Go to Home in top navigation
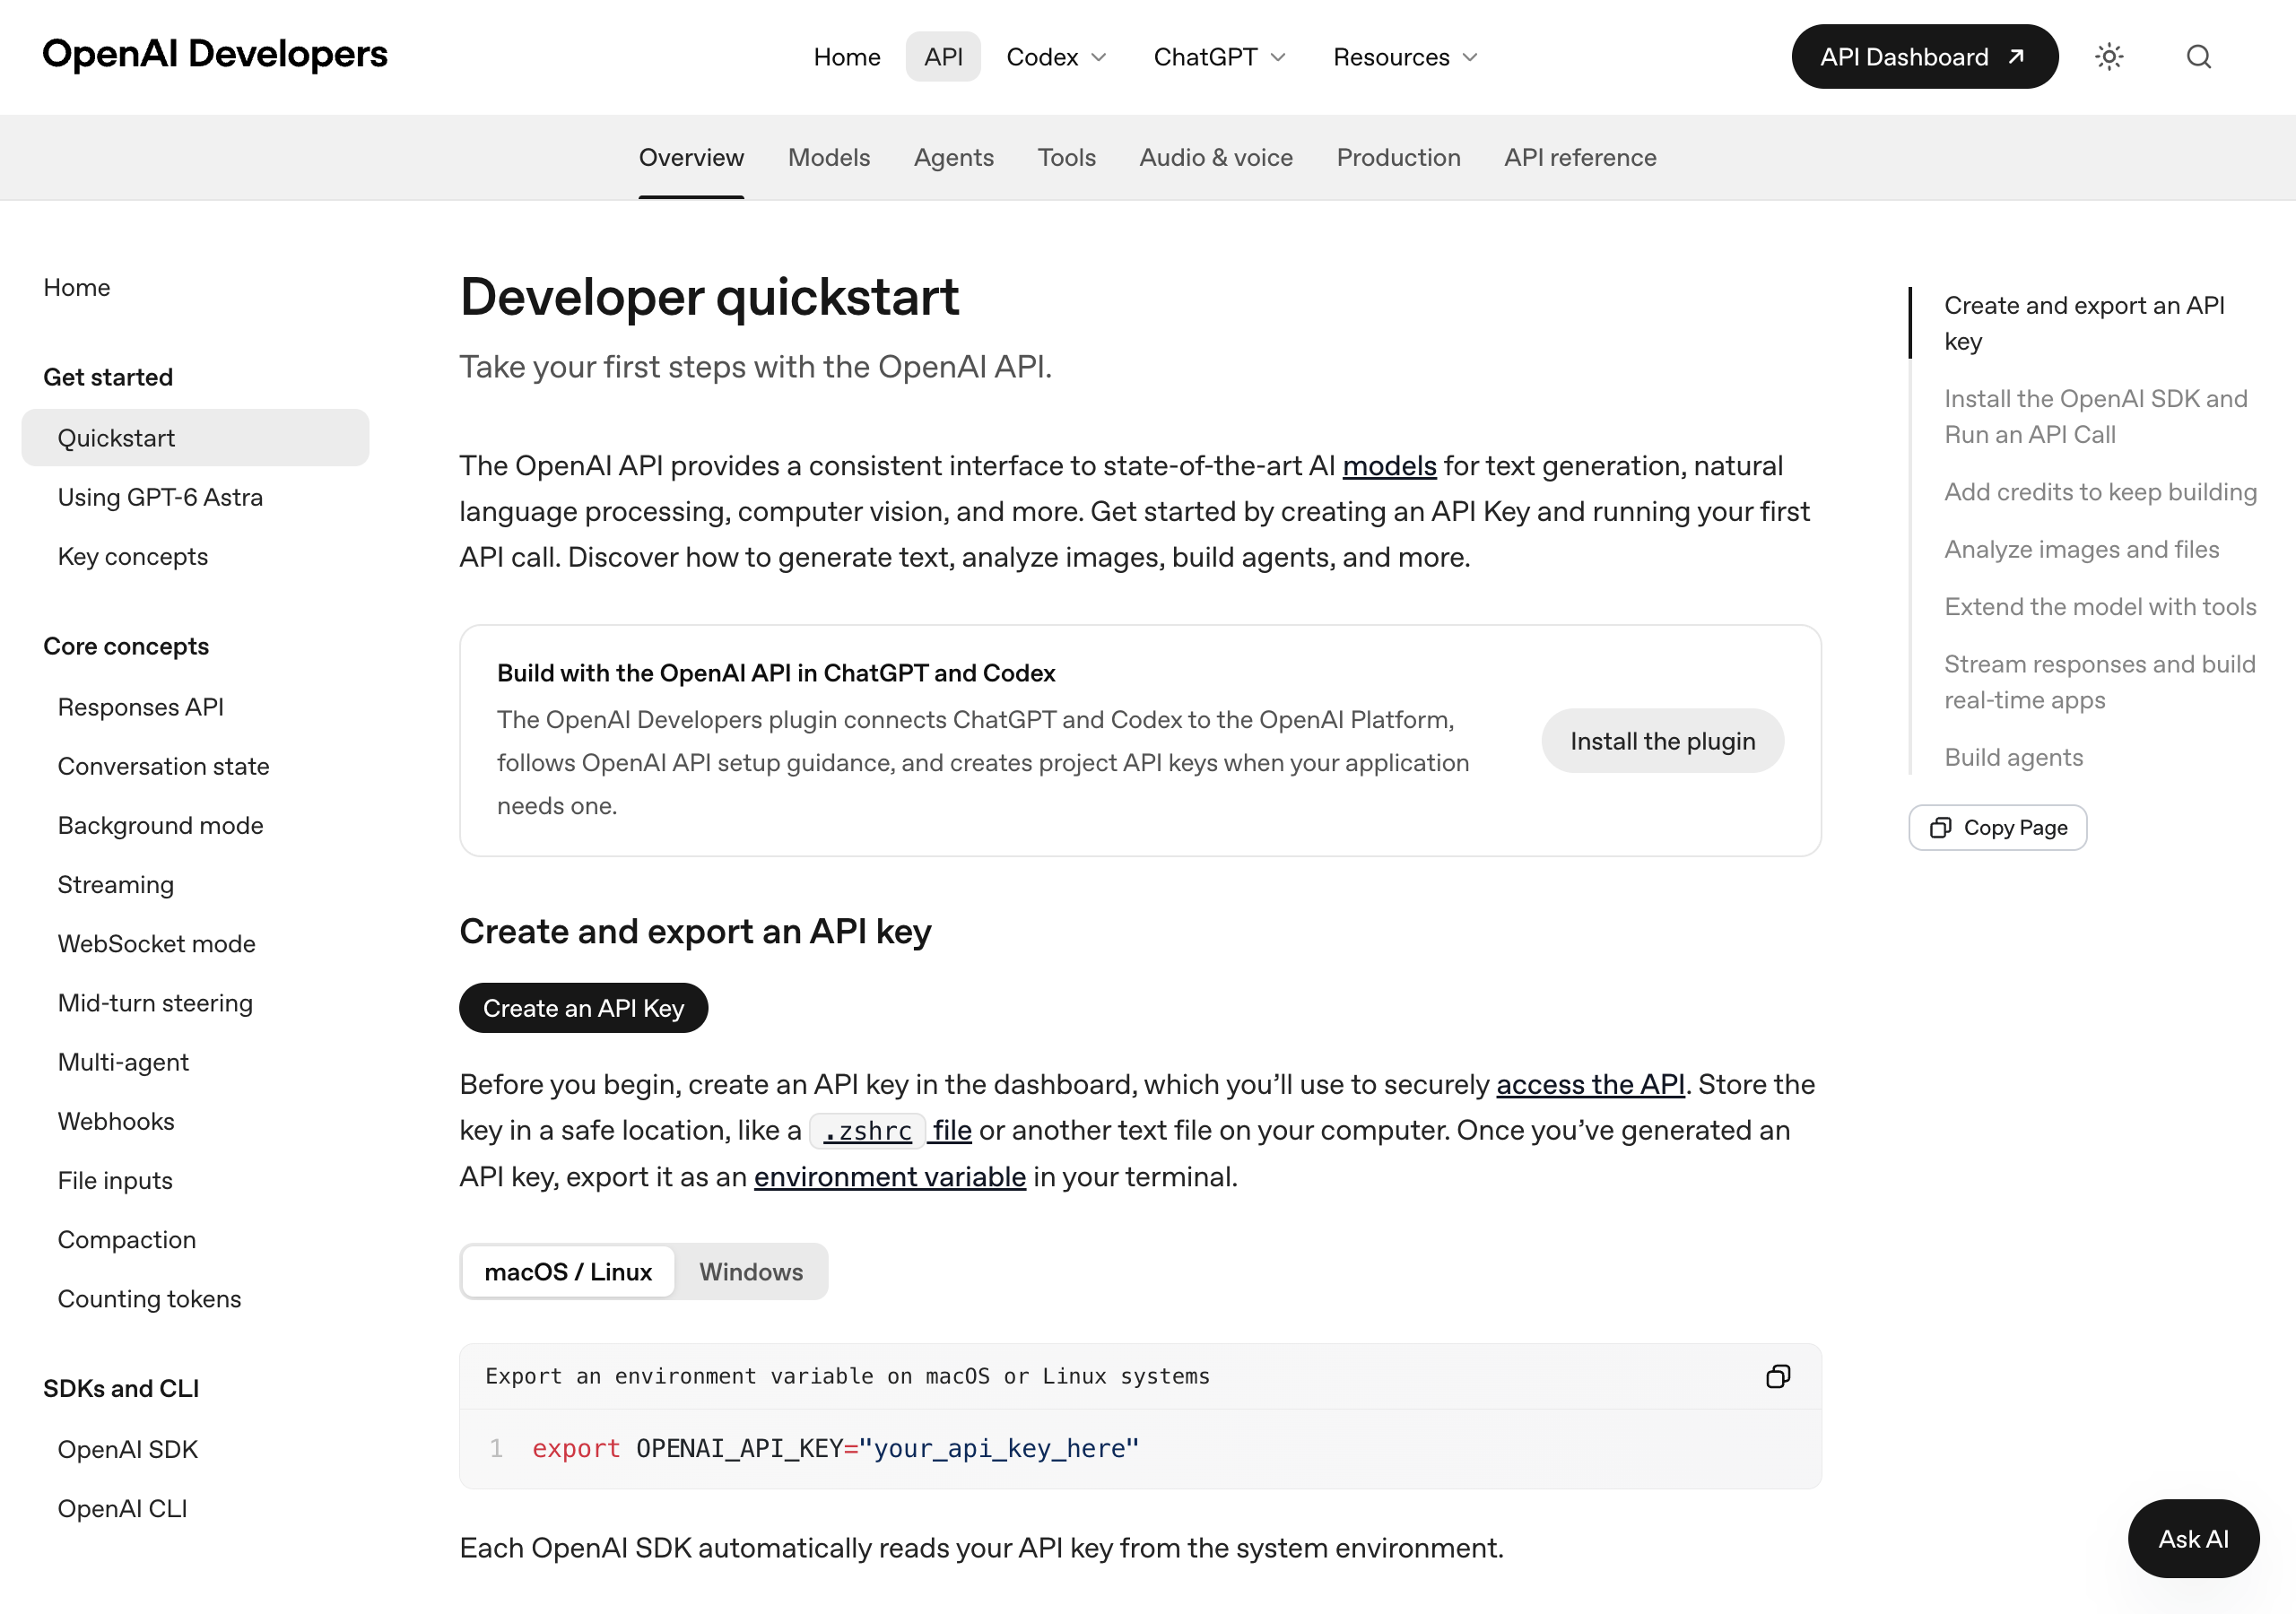The height and width of the screenshot is (1614, 2296). pos(846,57)
